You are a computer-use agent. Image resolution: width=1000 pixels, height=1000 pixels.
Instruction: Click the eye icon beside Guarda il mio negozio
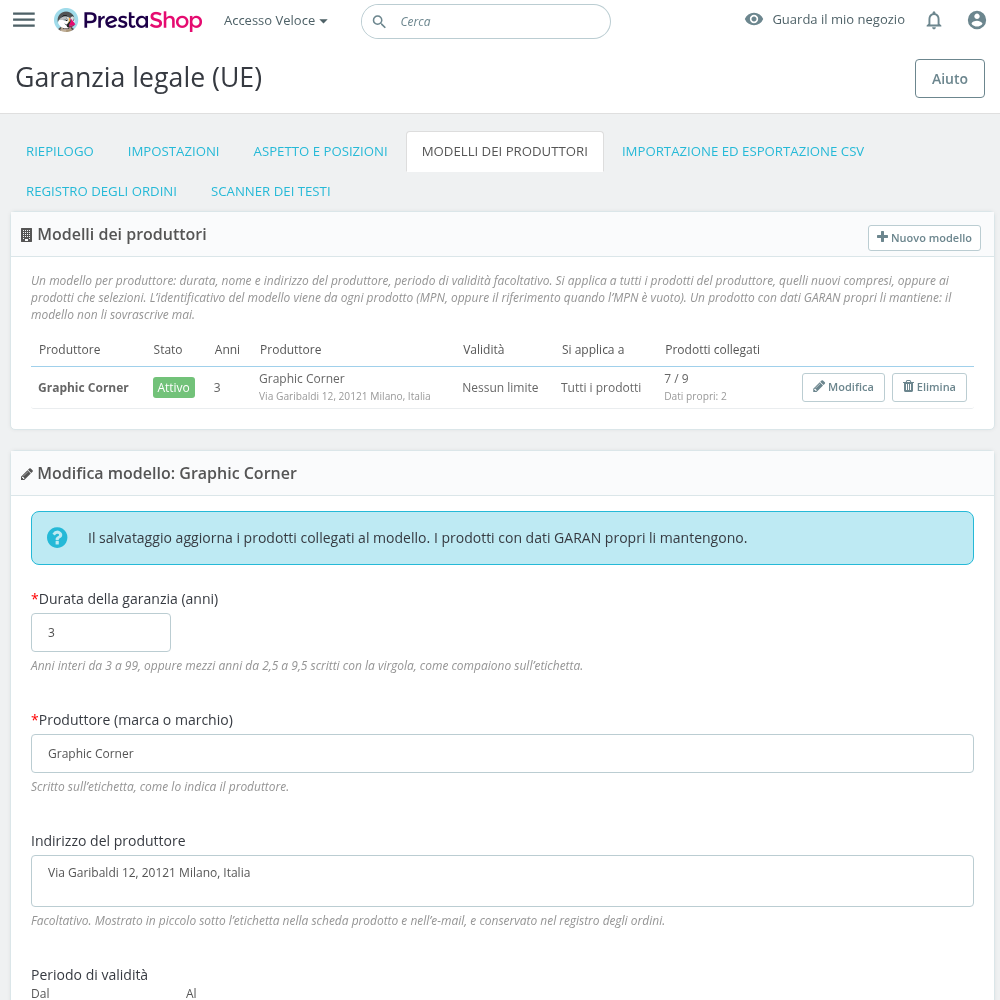tap(754, 19)
